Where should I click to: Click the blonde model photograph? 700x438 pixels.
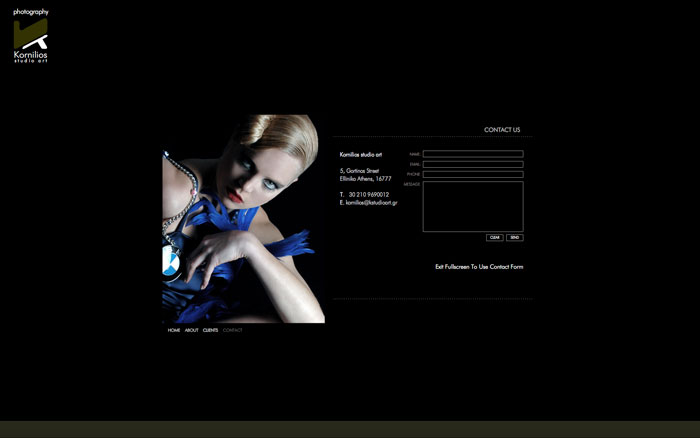click(243, 219)
